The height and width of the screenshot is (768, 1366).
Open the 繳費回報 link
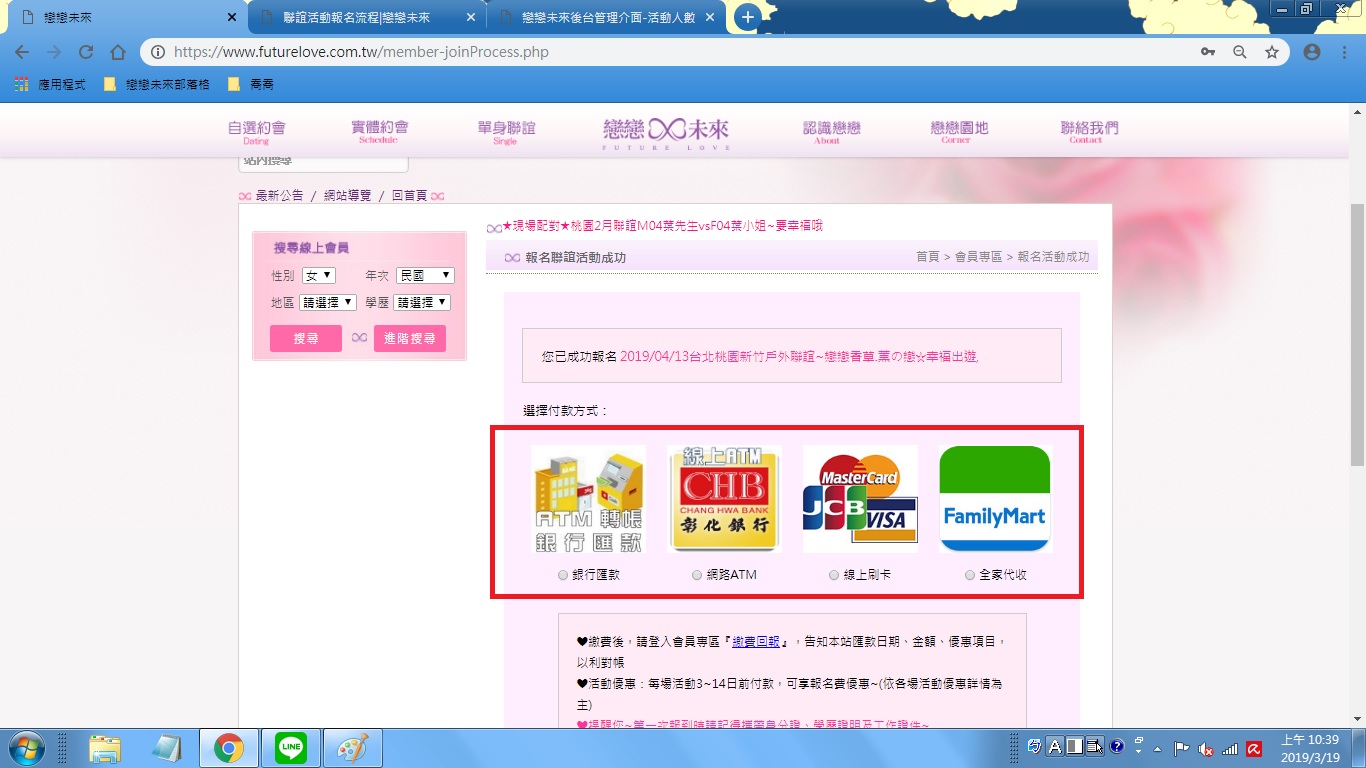(756, 642)
